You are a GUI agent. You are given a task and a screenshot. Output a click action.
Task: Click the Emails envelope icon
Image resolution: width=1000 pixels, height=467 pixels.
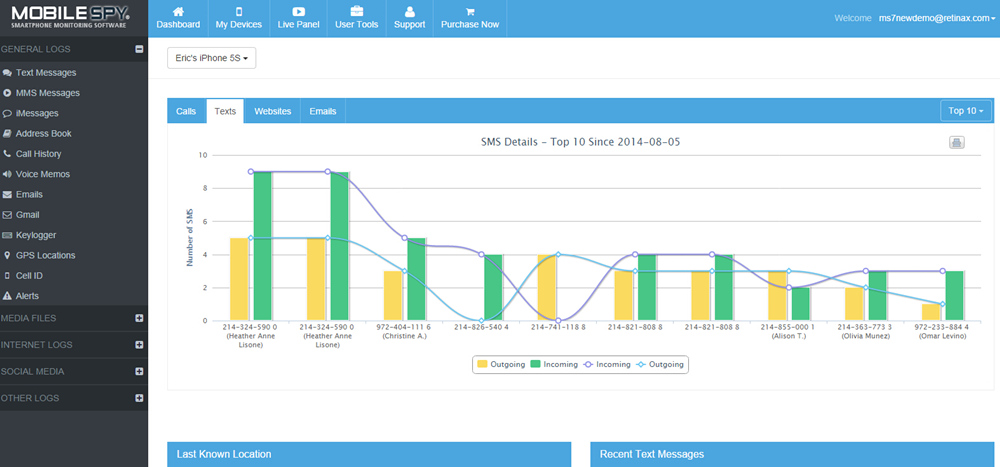pyautogui.click(x=7, y=195)
